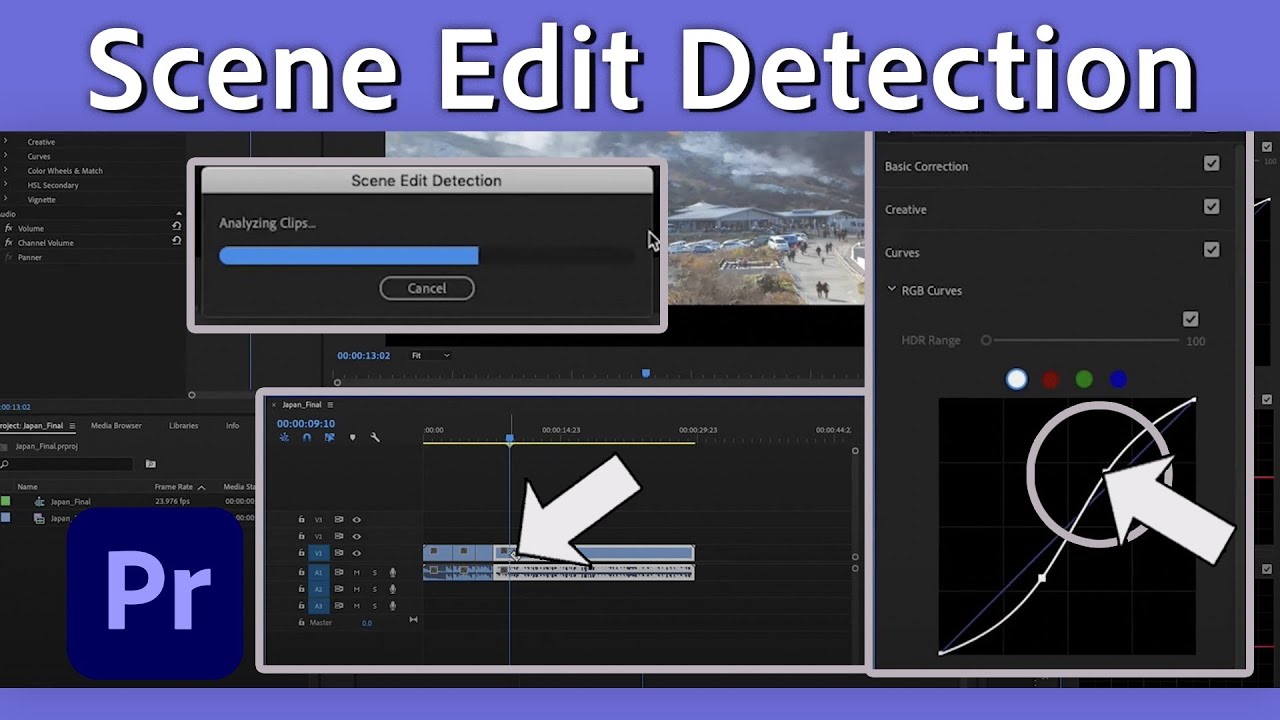Screen dimensions: 1280x720
Task: Select the red curve channel
Action: [1050, 379]
